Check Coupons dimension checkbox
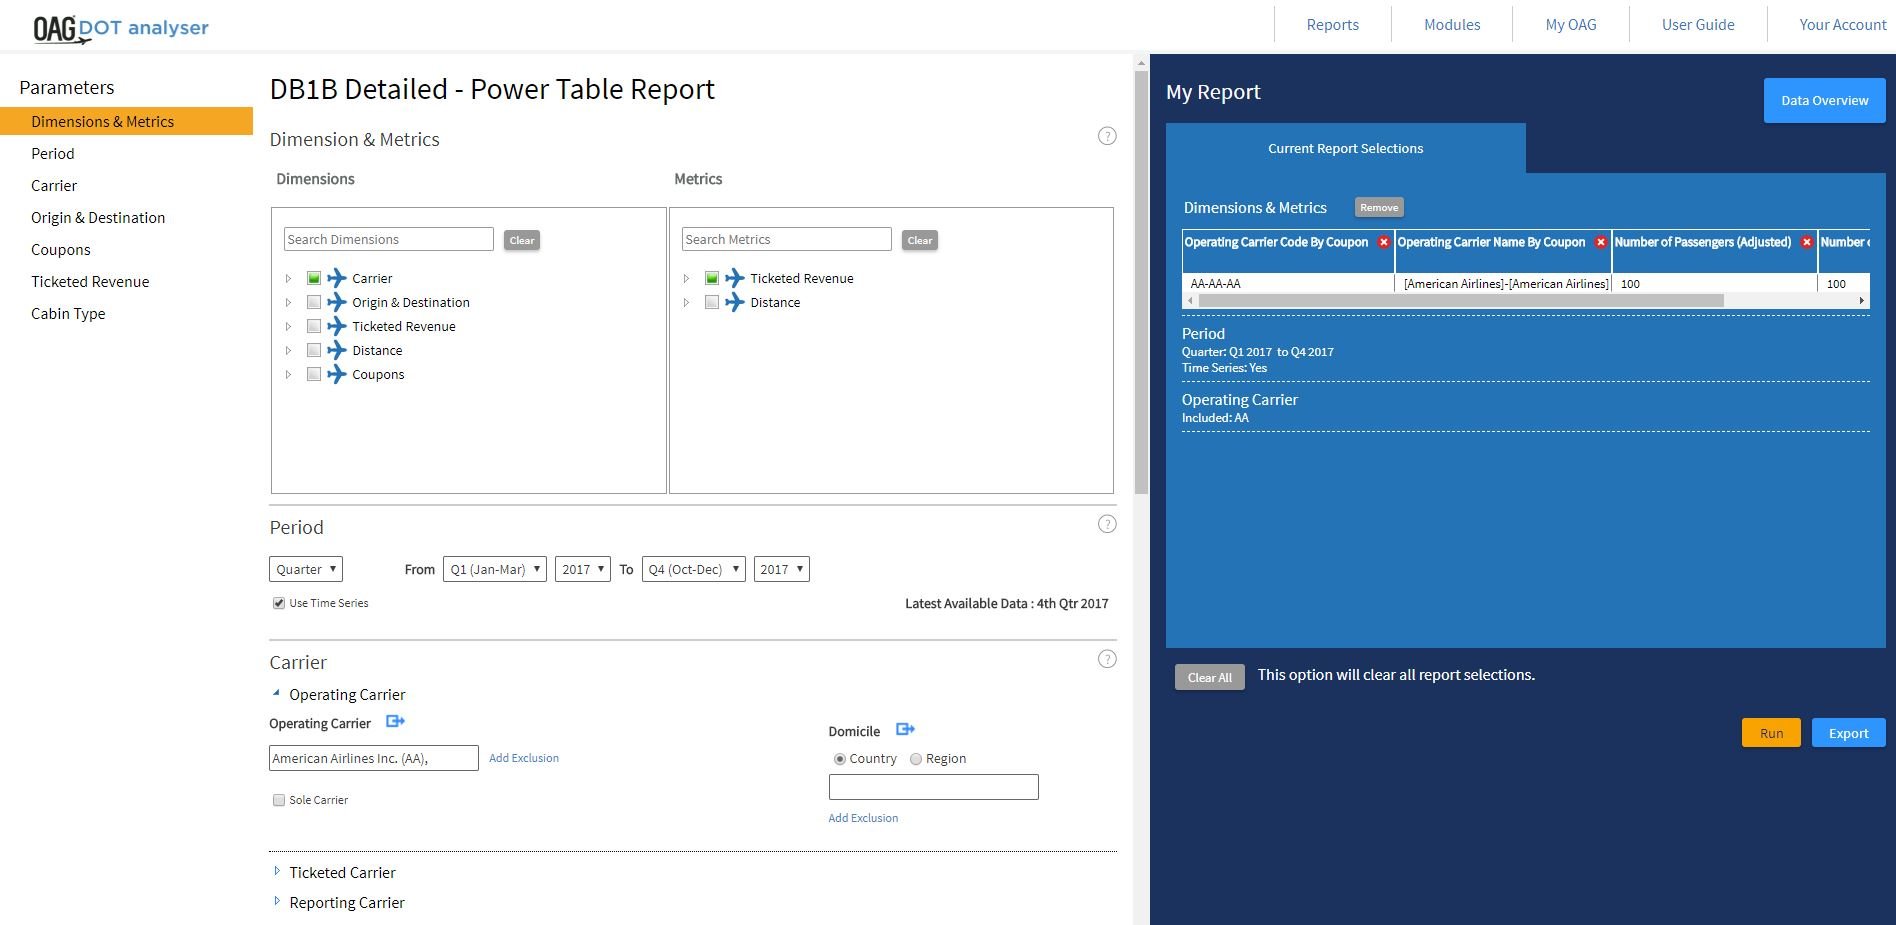This screenshot has width=1896, height=925. (x=314, y=374)
